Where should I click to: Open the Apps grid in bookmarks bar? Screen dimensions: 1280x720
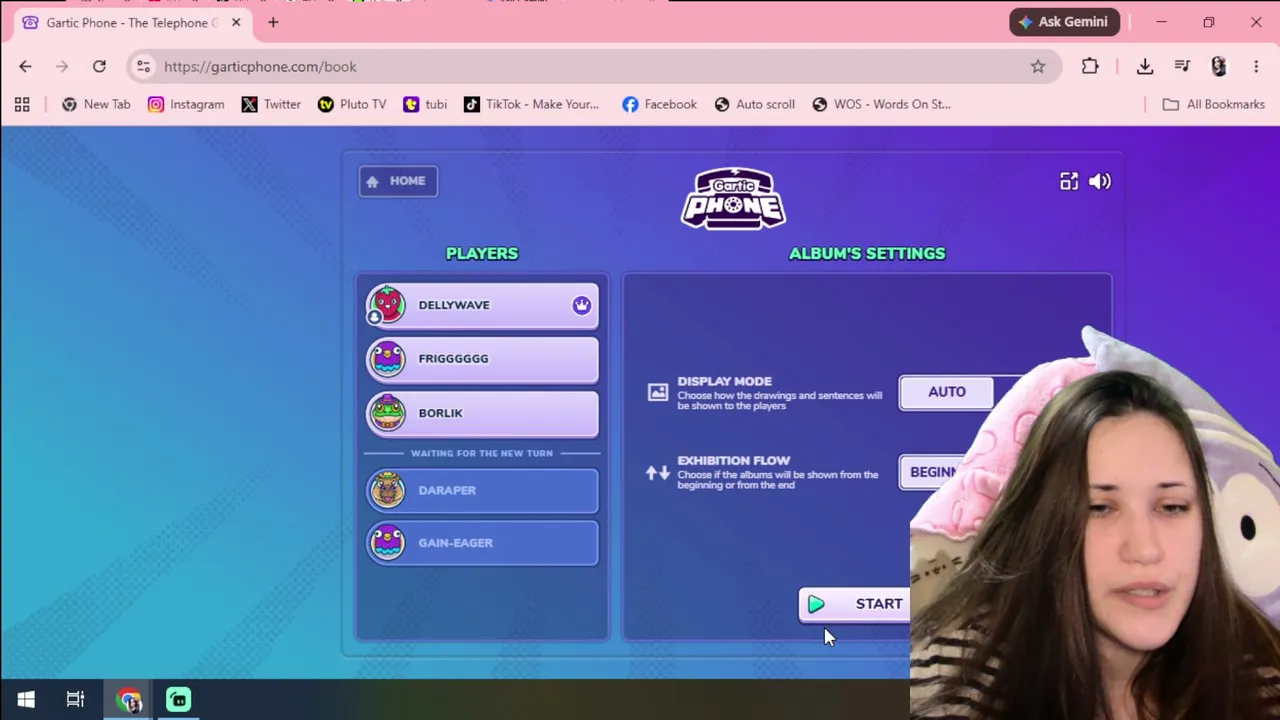coord(22,104)
